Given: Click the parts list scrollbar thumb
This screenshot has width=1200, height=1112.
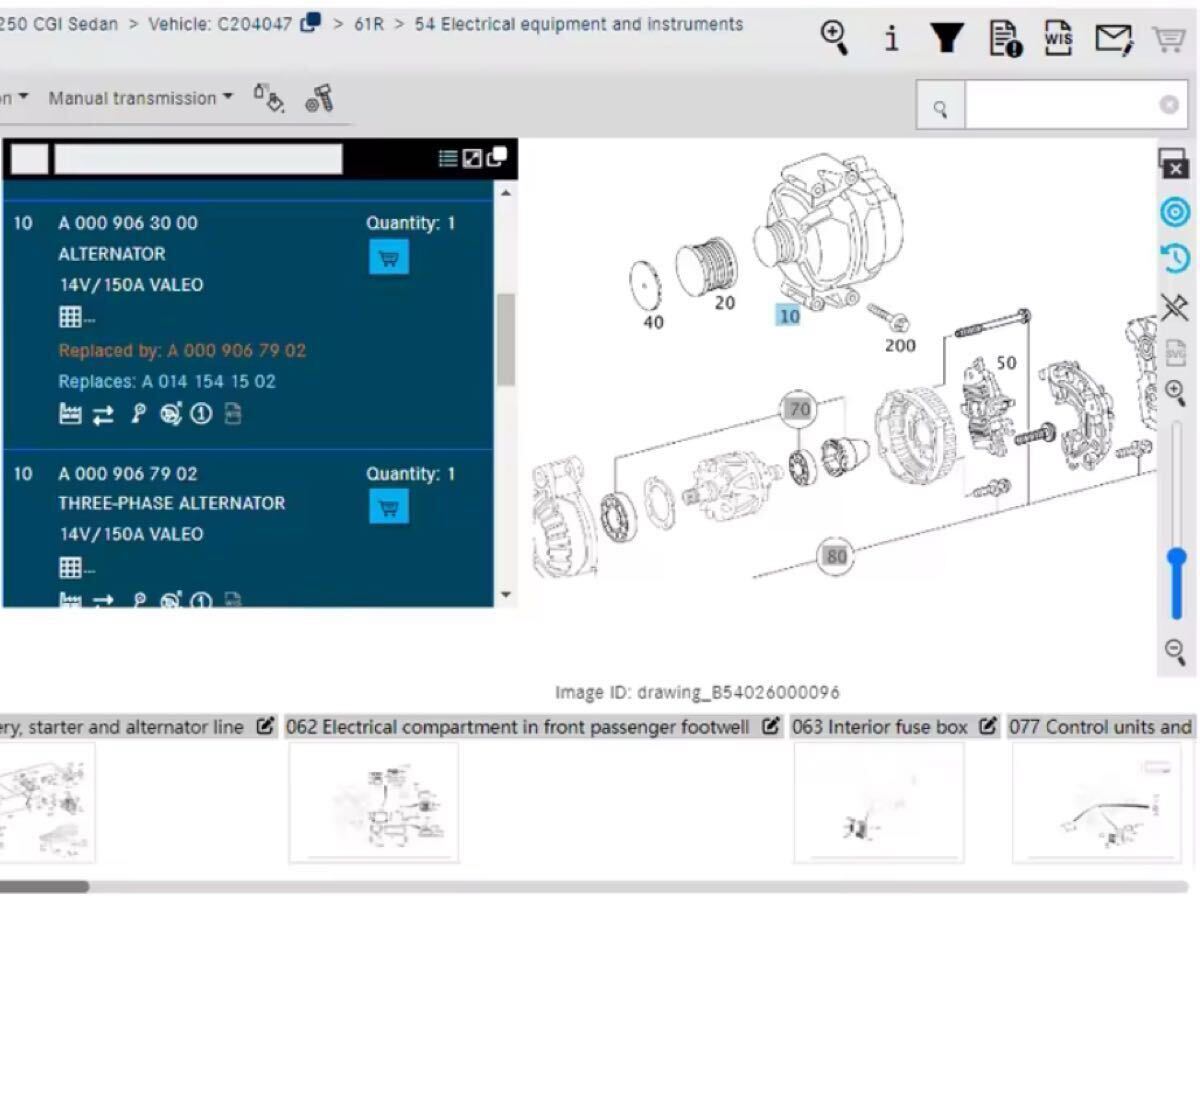Looking at the screenshot, I should [x=506, y=340].
